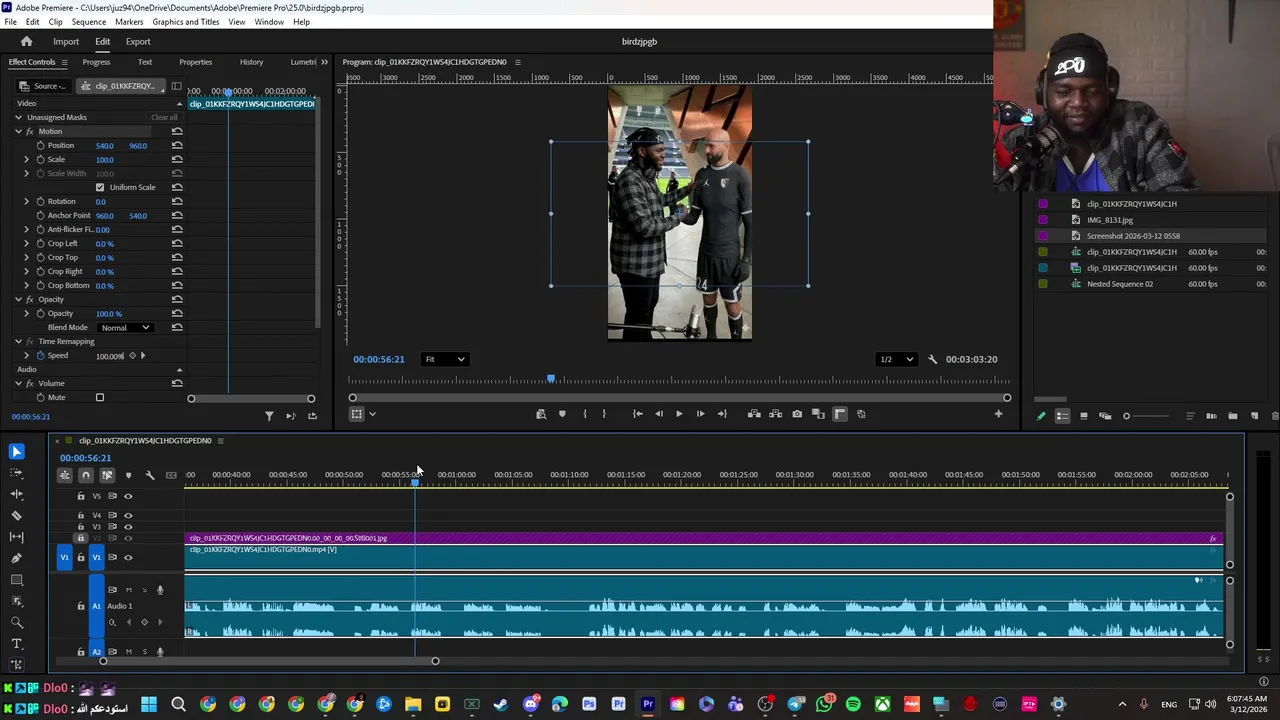Toggle track lock for V4
This screenshot has width=1280, height=720.
(x=81, y=516)
